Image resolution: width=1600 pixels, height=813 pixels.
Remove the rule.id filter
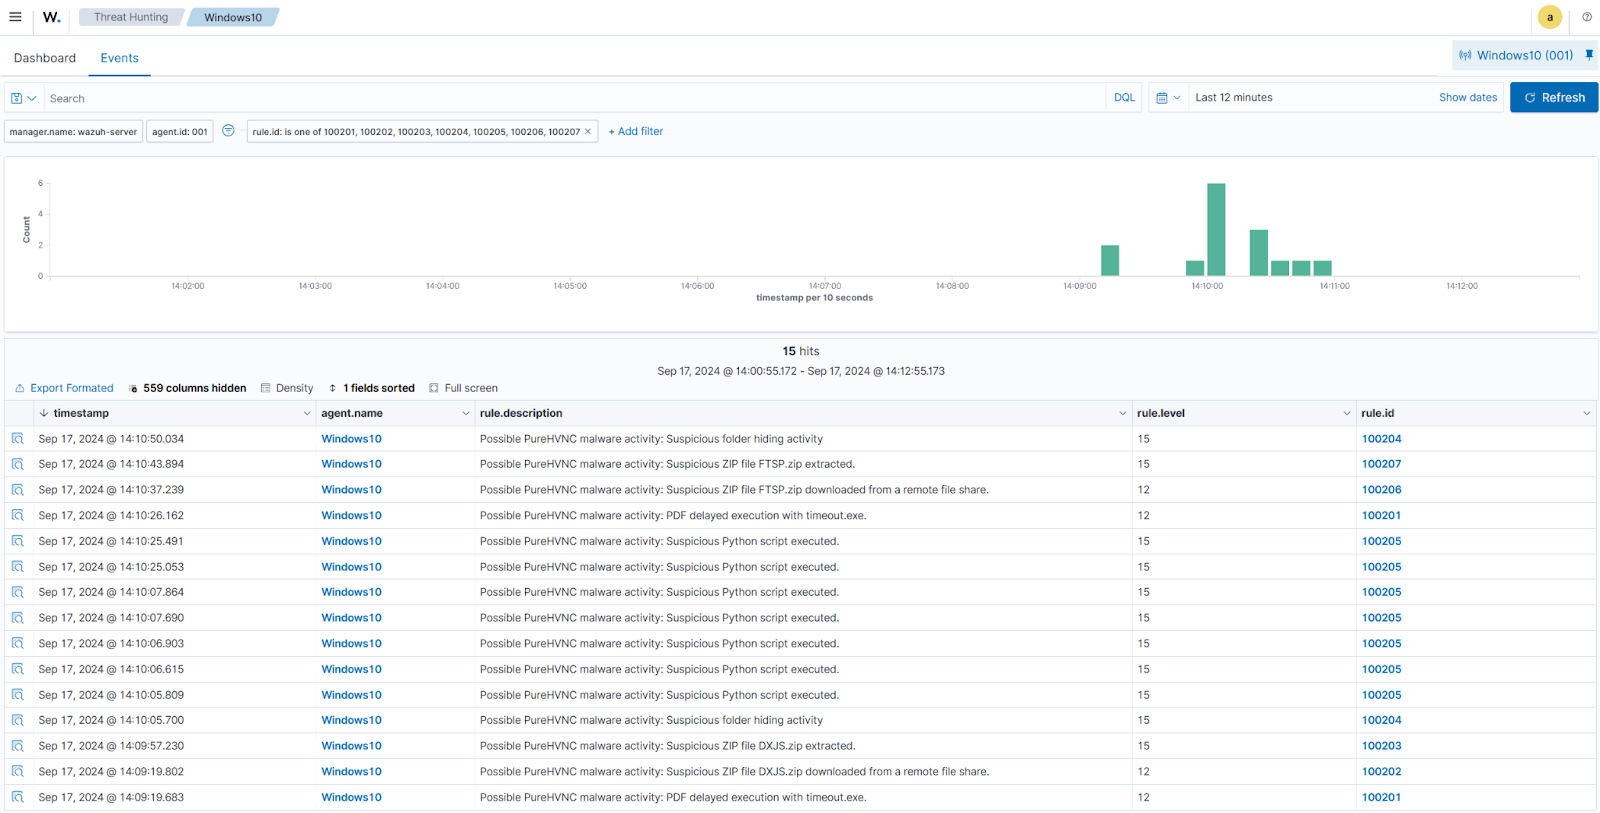[588, 132]
